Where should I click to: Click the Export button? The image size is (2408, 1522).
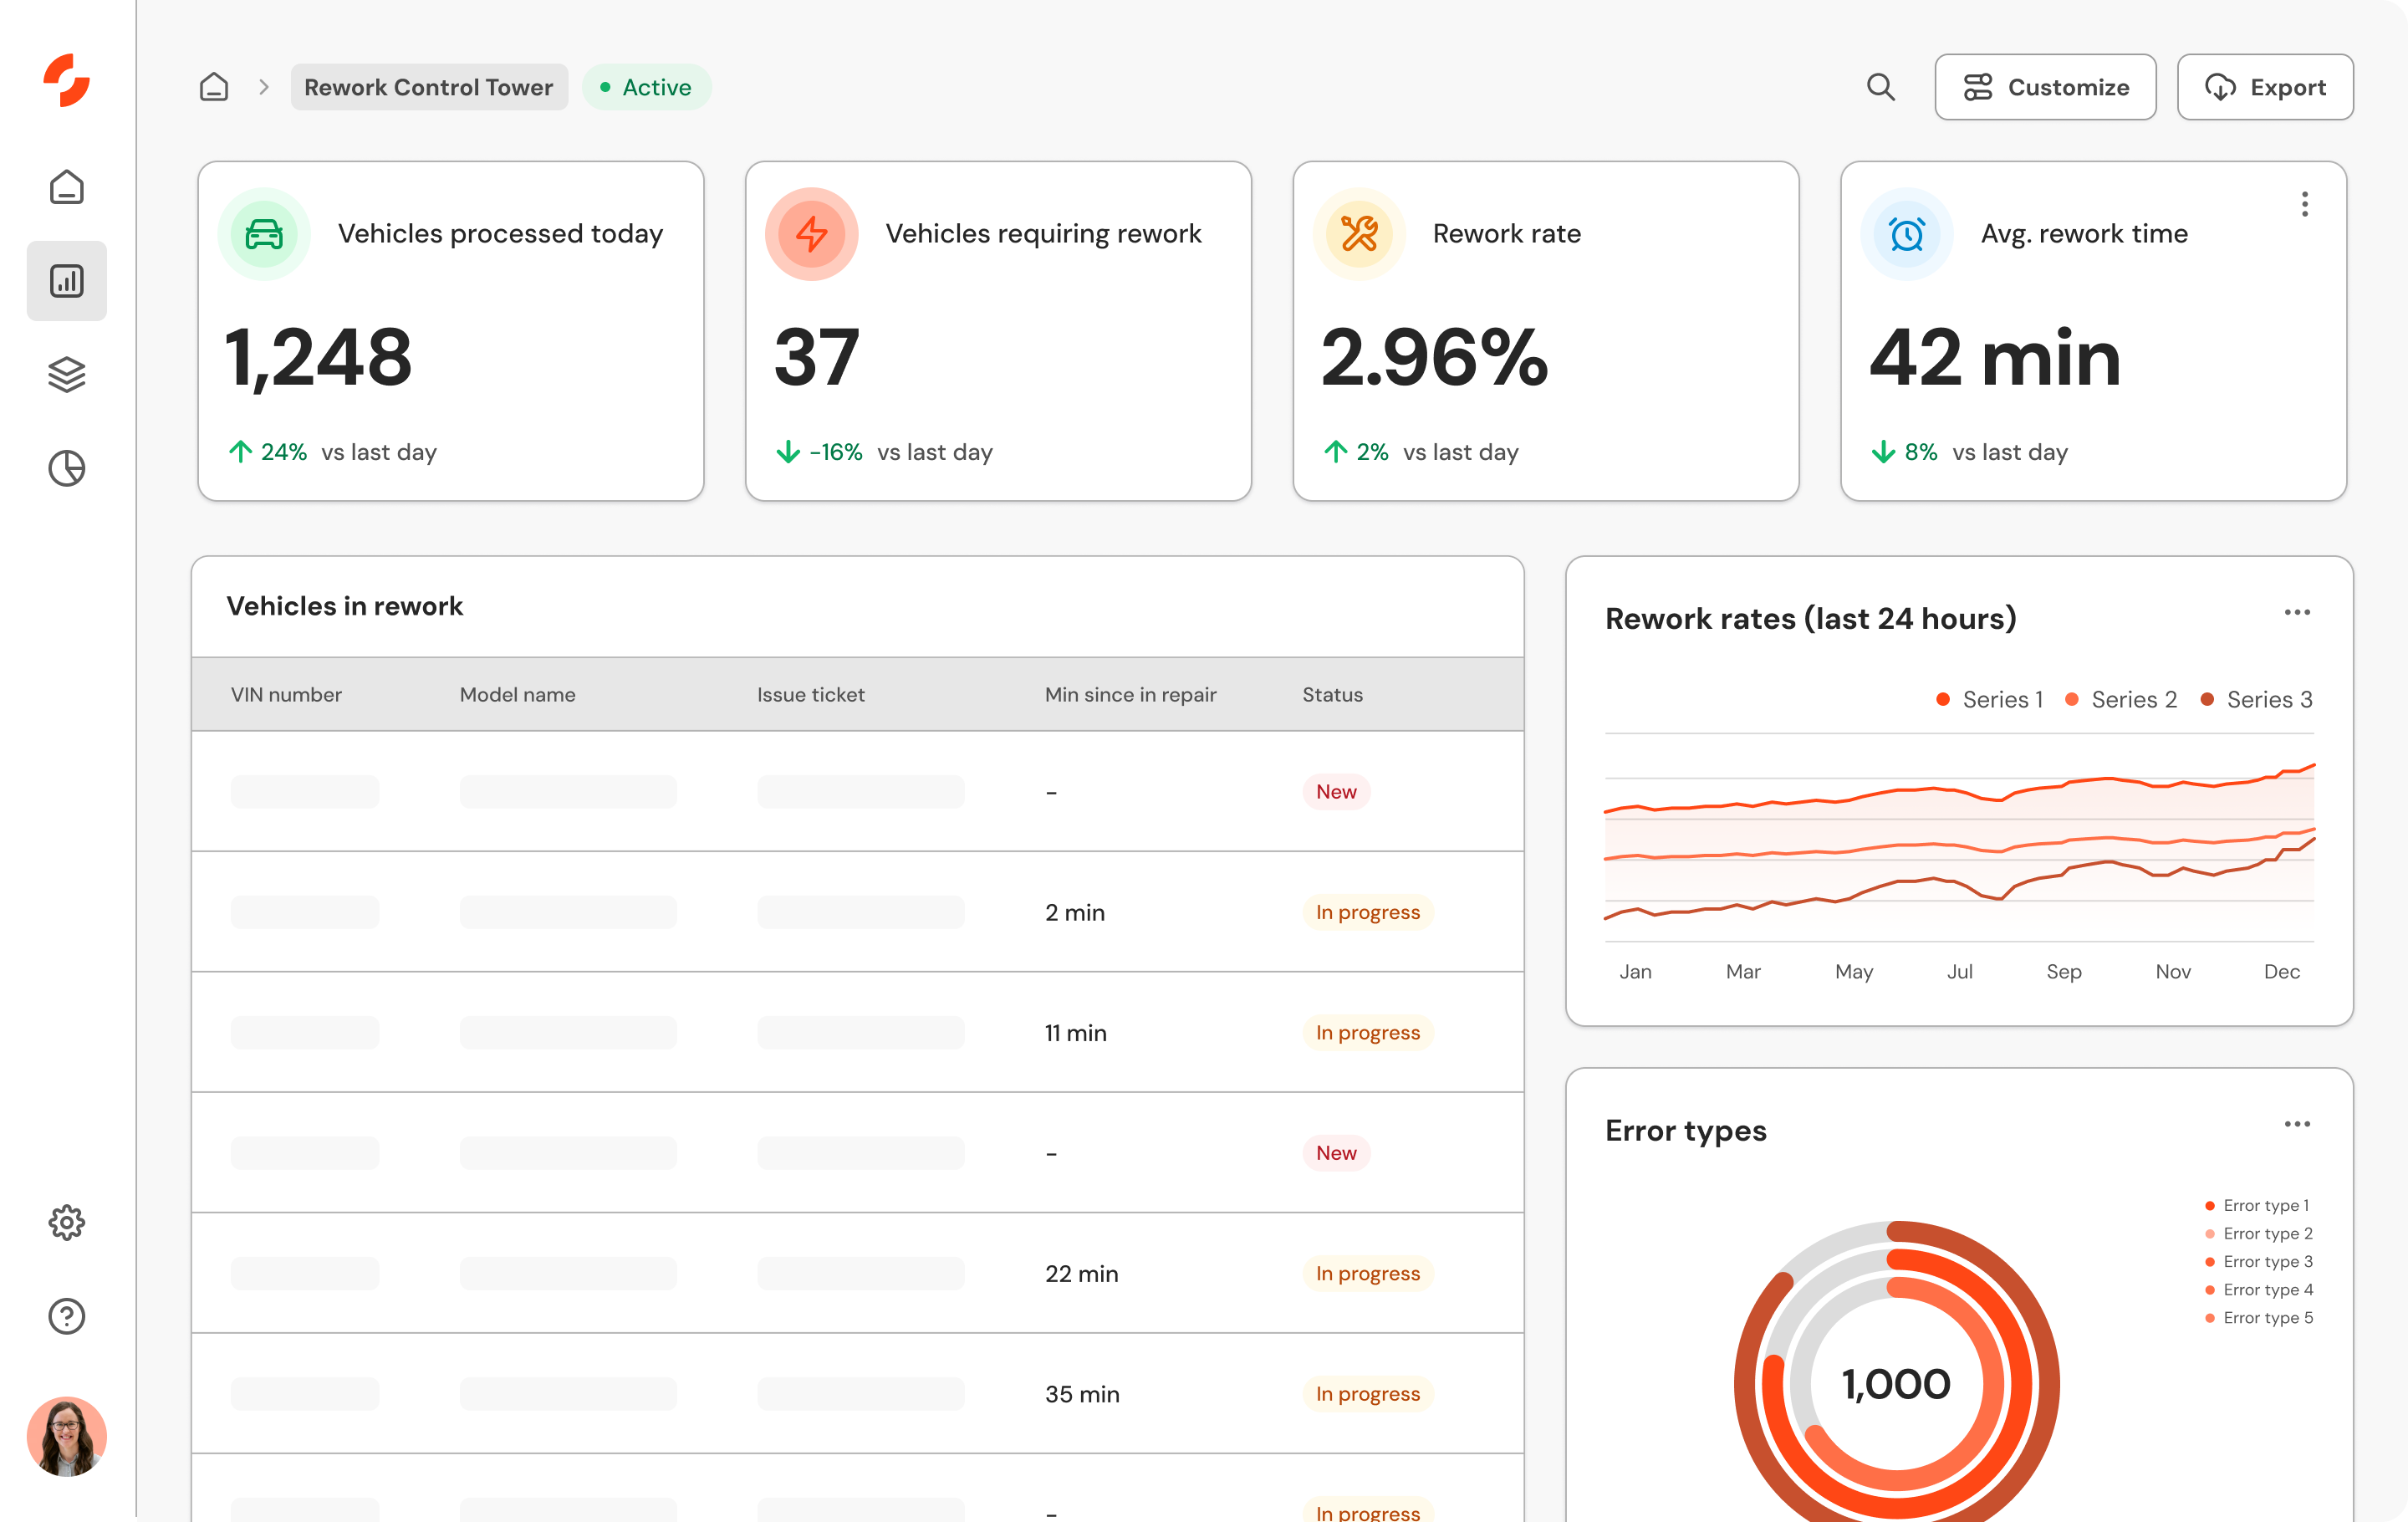coord(2264,87)
